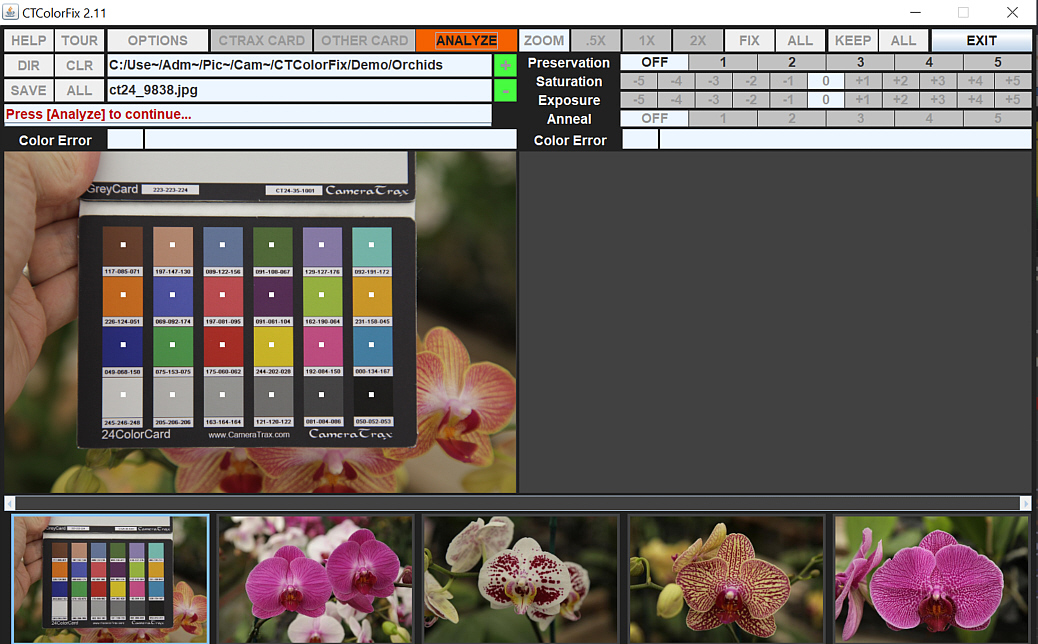Click the DIR button to choose directory

(28, 65)
